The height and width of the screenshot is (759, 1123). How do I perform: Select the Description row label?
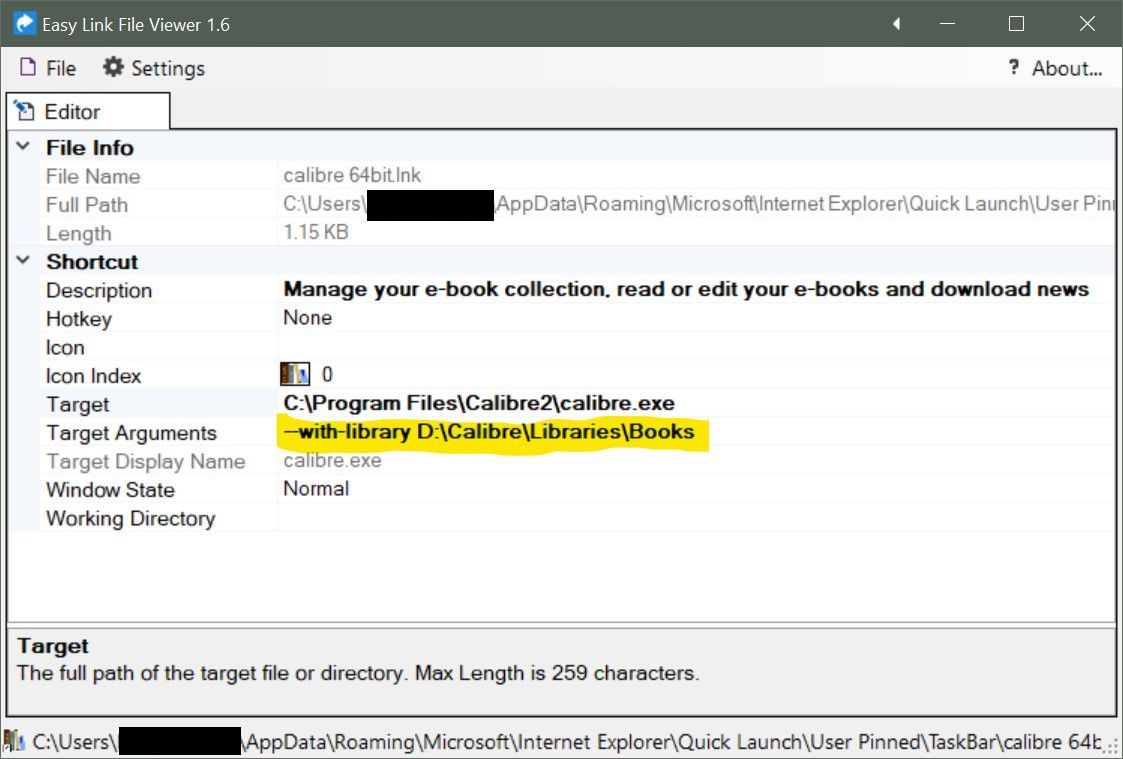(x=99, y=290)
